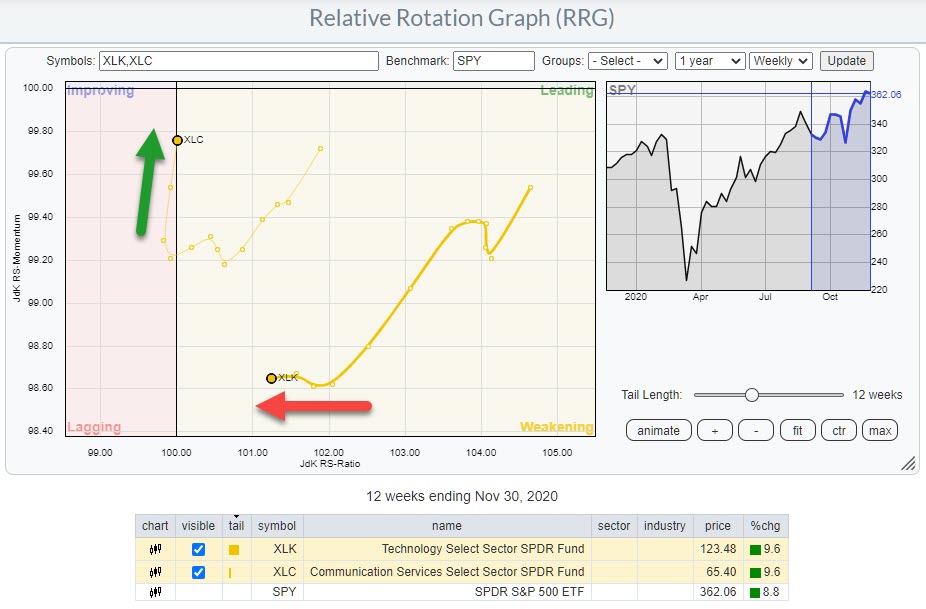Click the XLK tail color square

tap(234, 550)
